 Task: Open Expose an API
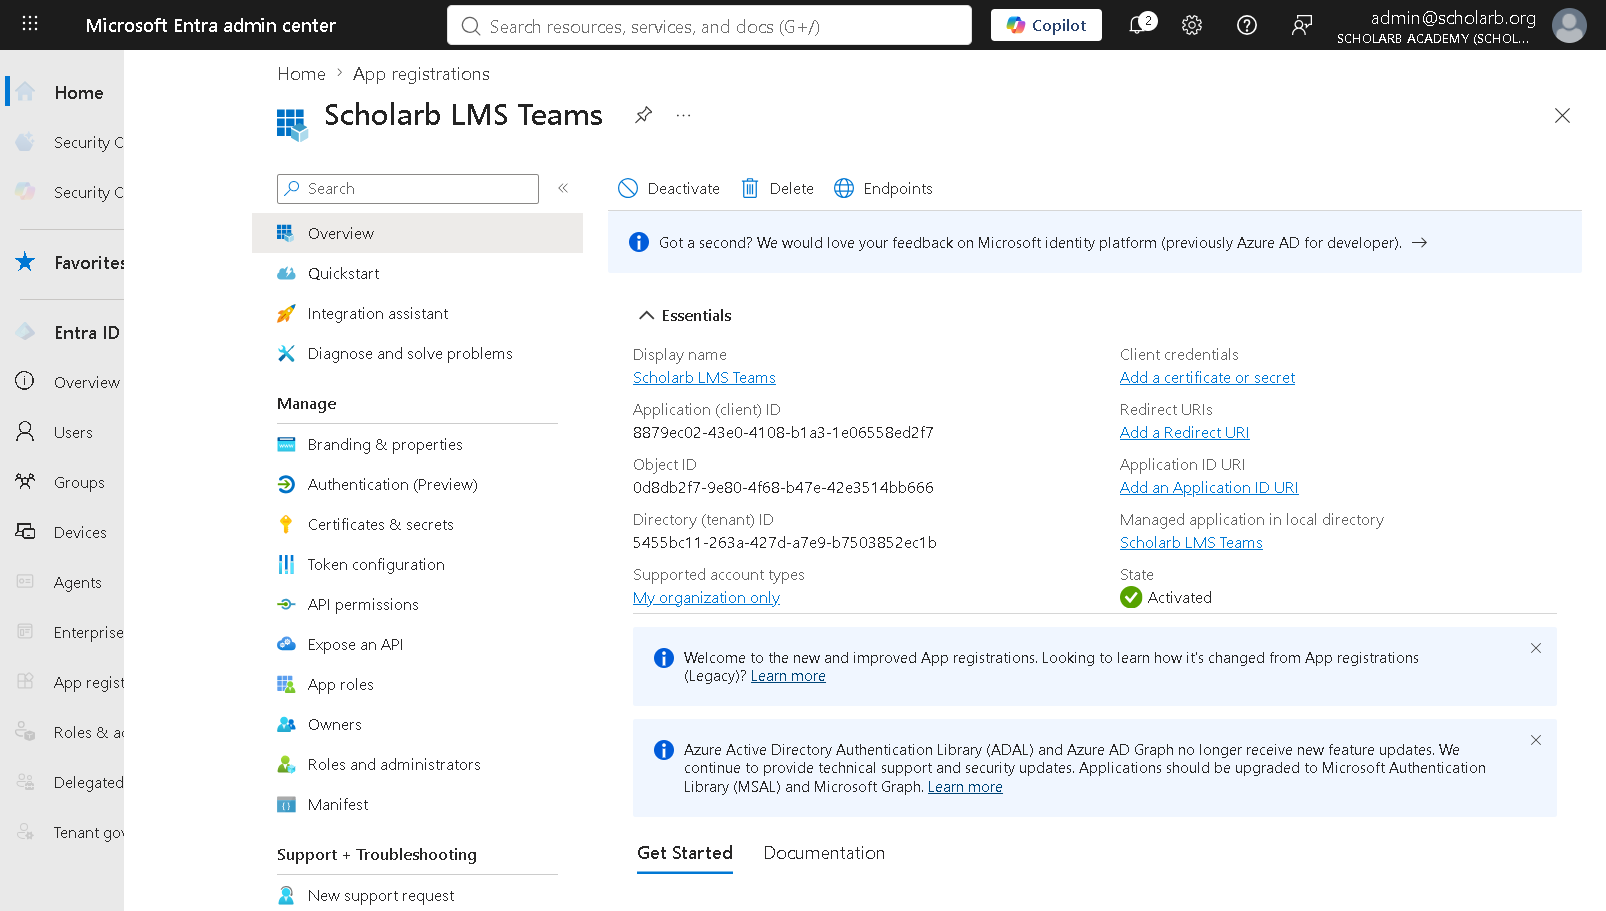coord(418,644)
